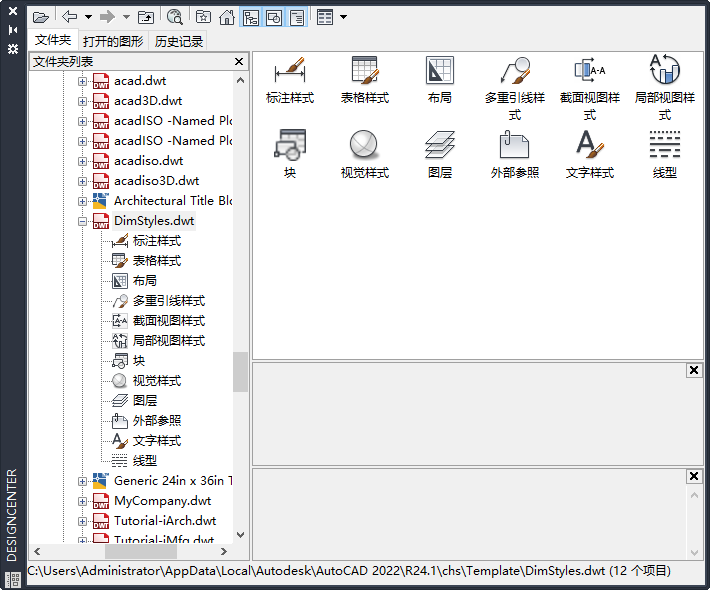710x590 pixels.
Task: Close the description pane
Action: pyautogui.click(x=693, y=476)
